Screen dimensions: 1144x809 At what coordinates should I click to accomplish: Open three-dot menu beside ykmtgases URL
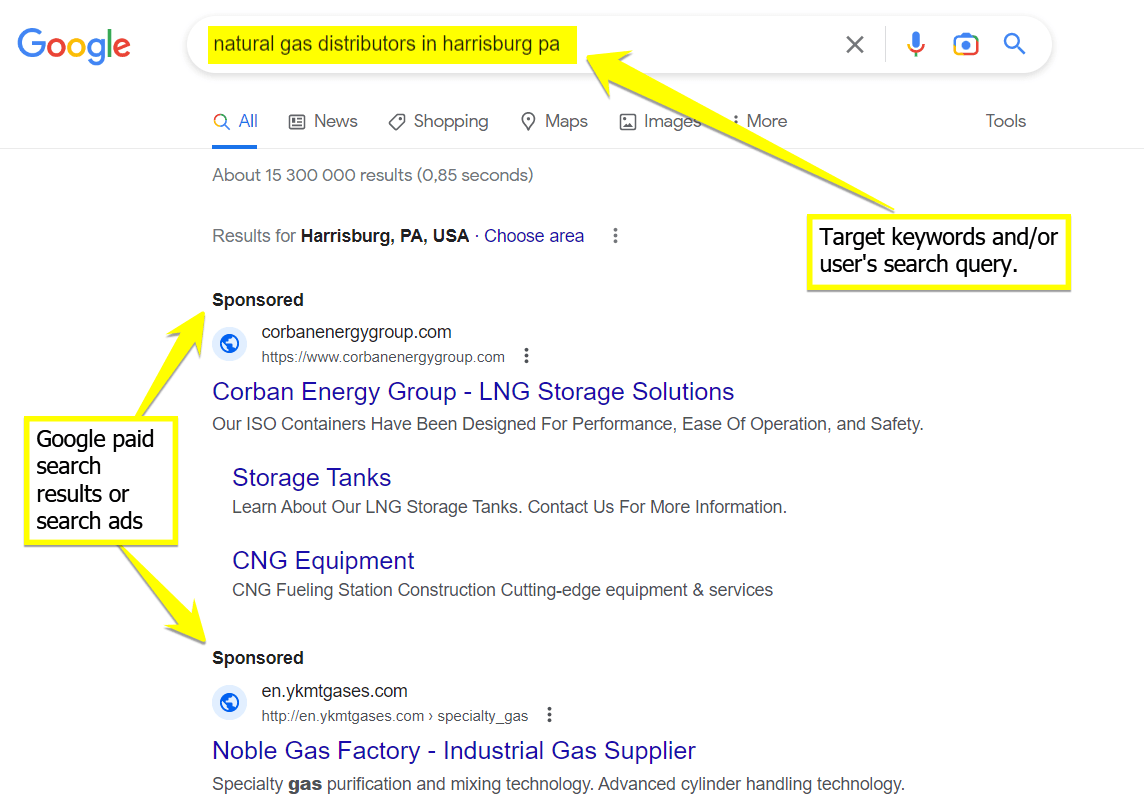[549, 715]
